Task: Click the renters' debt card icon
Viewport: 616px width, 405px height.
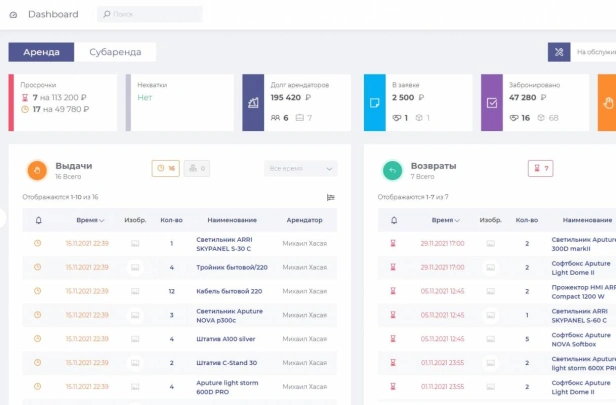Action: click(x=253, y=103)
